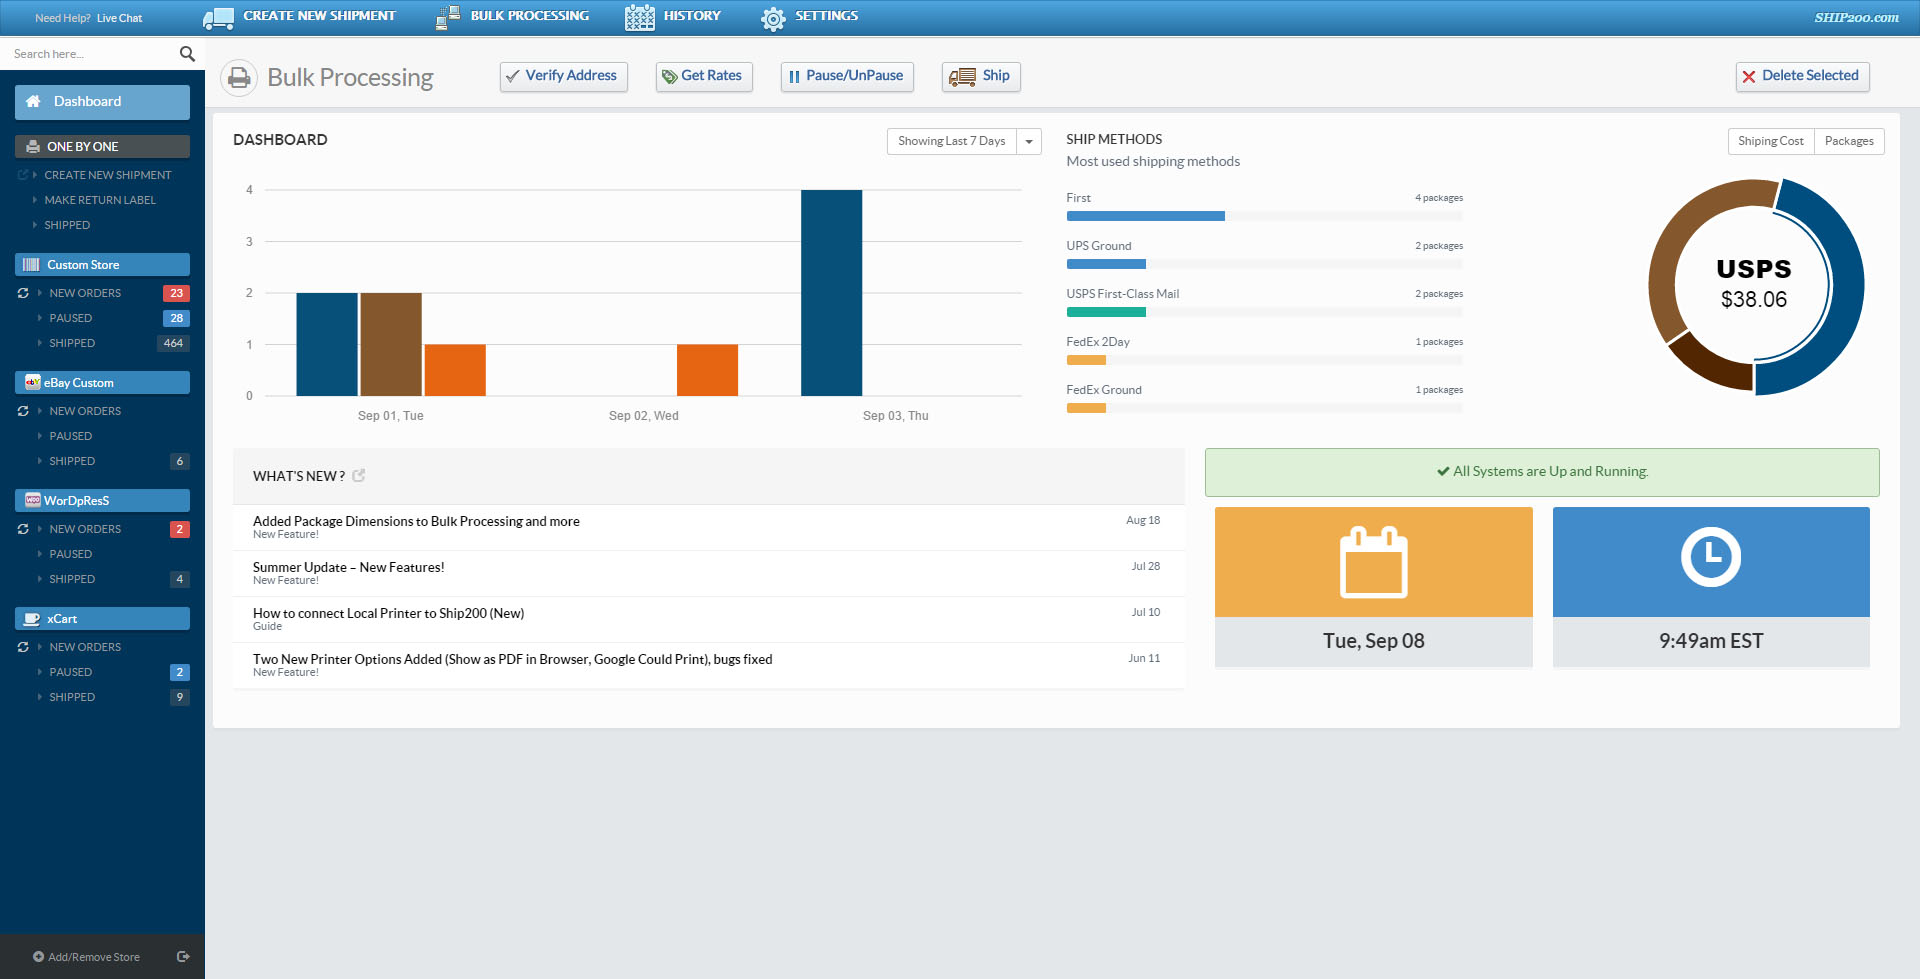Open History in top menu
The image size is (1920, 979).
point(673,17)
